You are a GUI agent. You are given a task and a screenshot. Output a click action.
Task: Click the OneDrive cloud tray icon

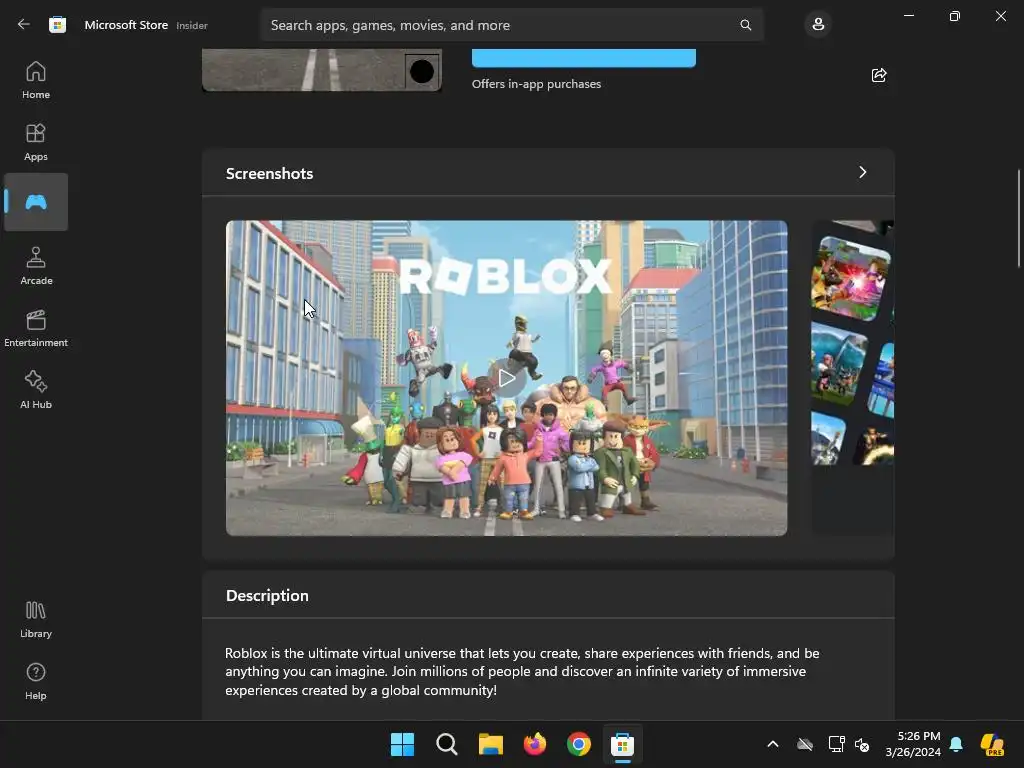pos(805,744)
